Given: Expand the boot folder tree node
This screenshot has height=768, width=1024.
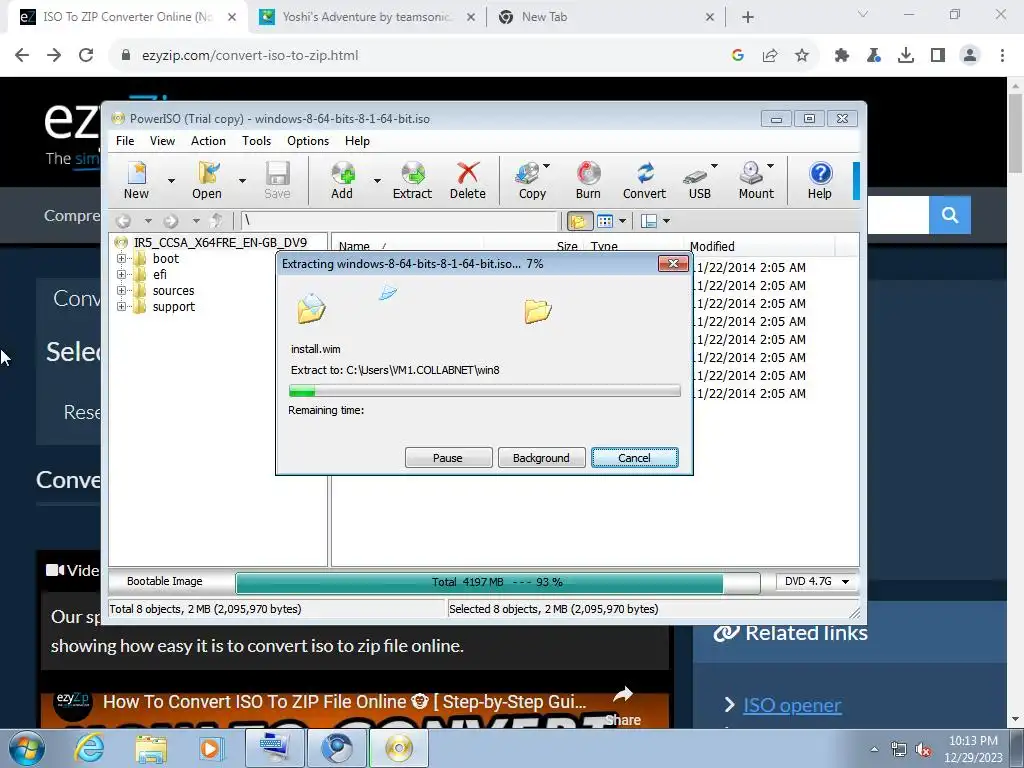Looking at the screenshot, I should 121,259.
